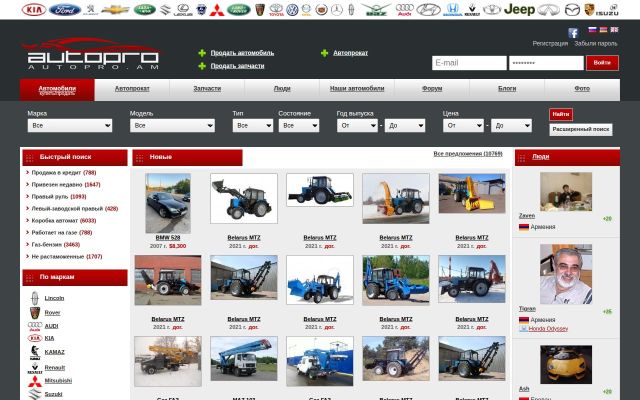Open the Марка dropdown
This screenshot has width=640, height=400.
70,125
